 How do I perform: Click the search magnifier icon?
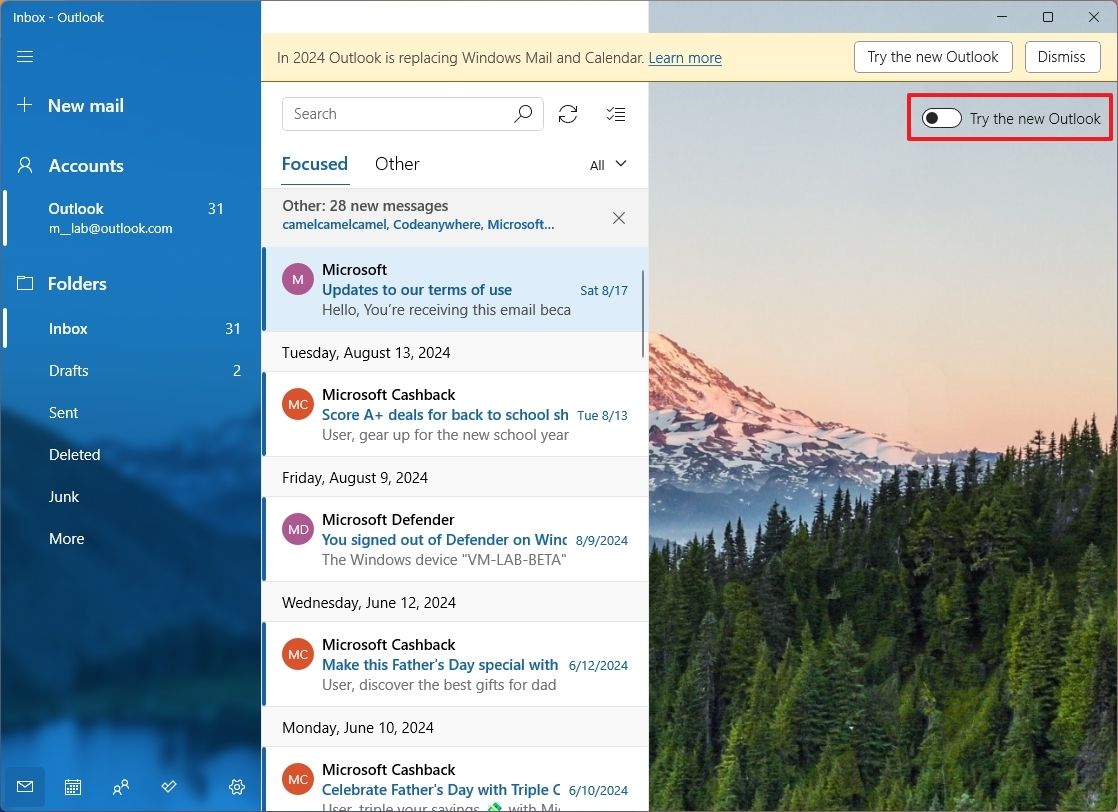(522, 114)
